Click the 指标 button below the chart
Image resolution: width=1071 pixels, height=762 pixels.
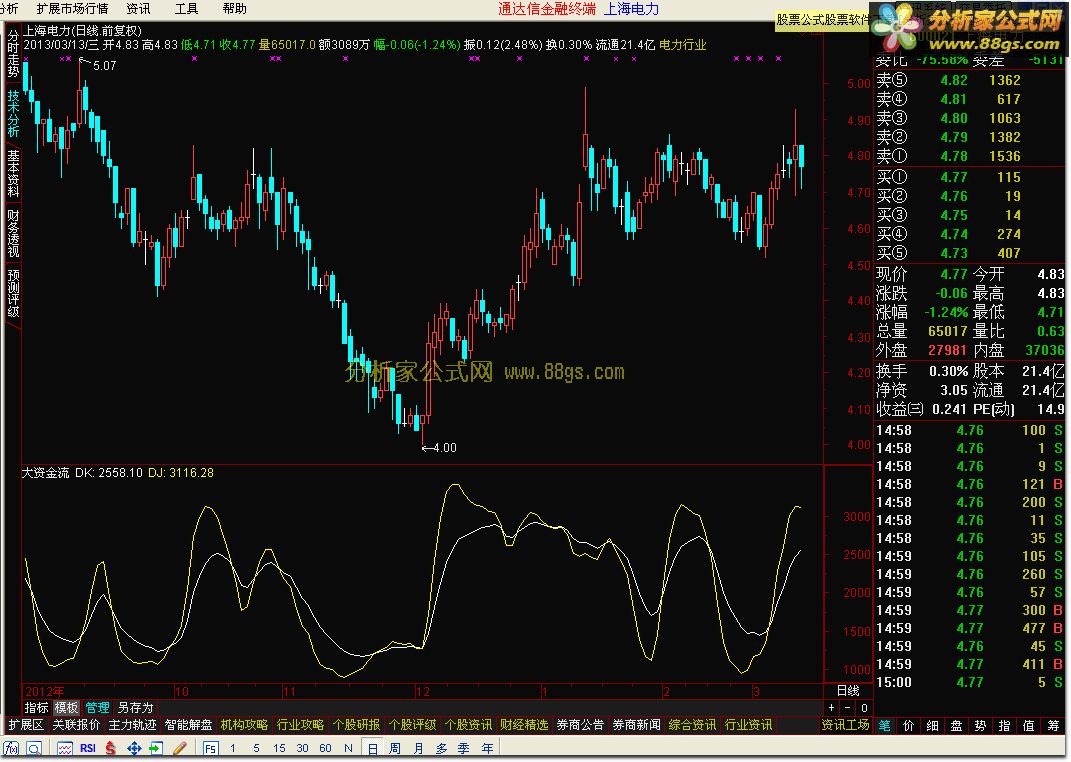36,708
